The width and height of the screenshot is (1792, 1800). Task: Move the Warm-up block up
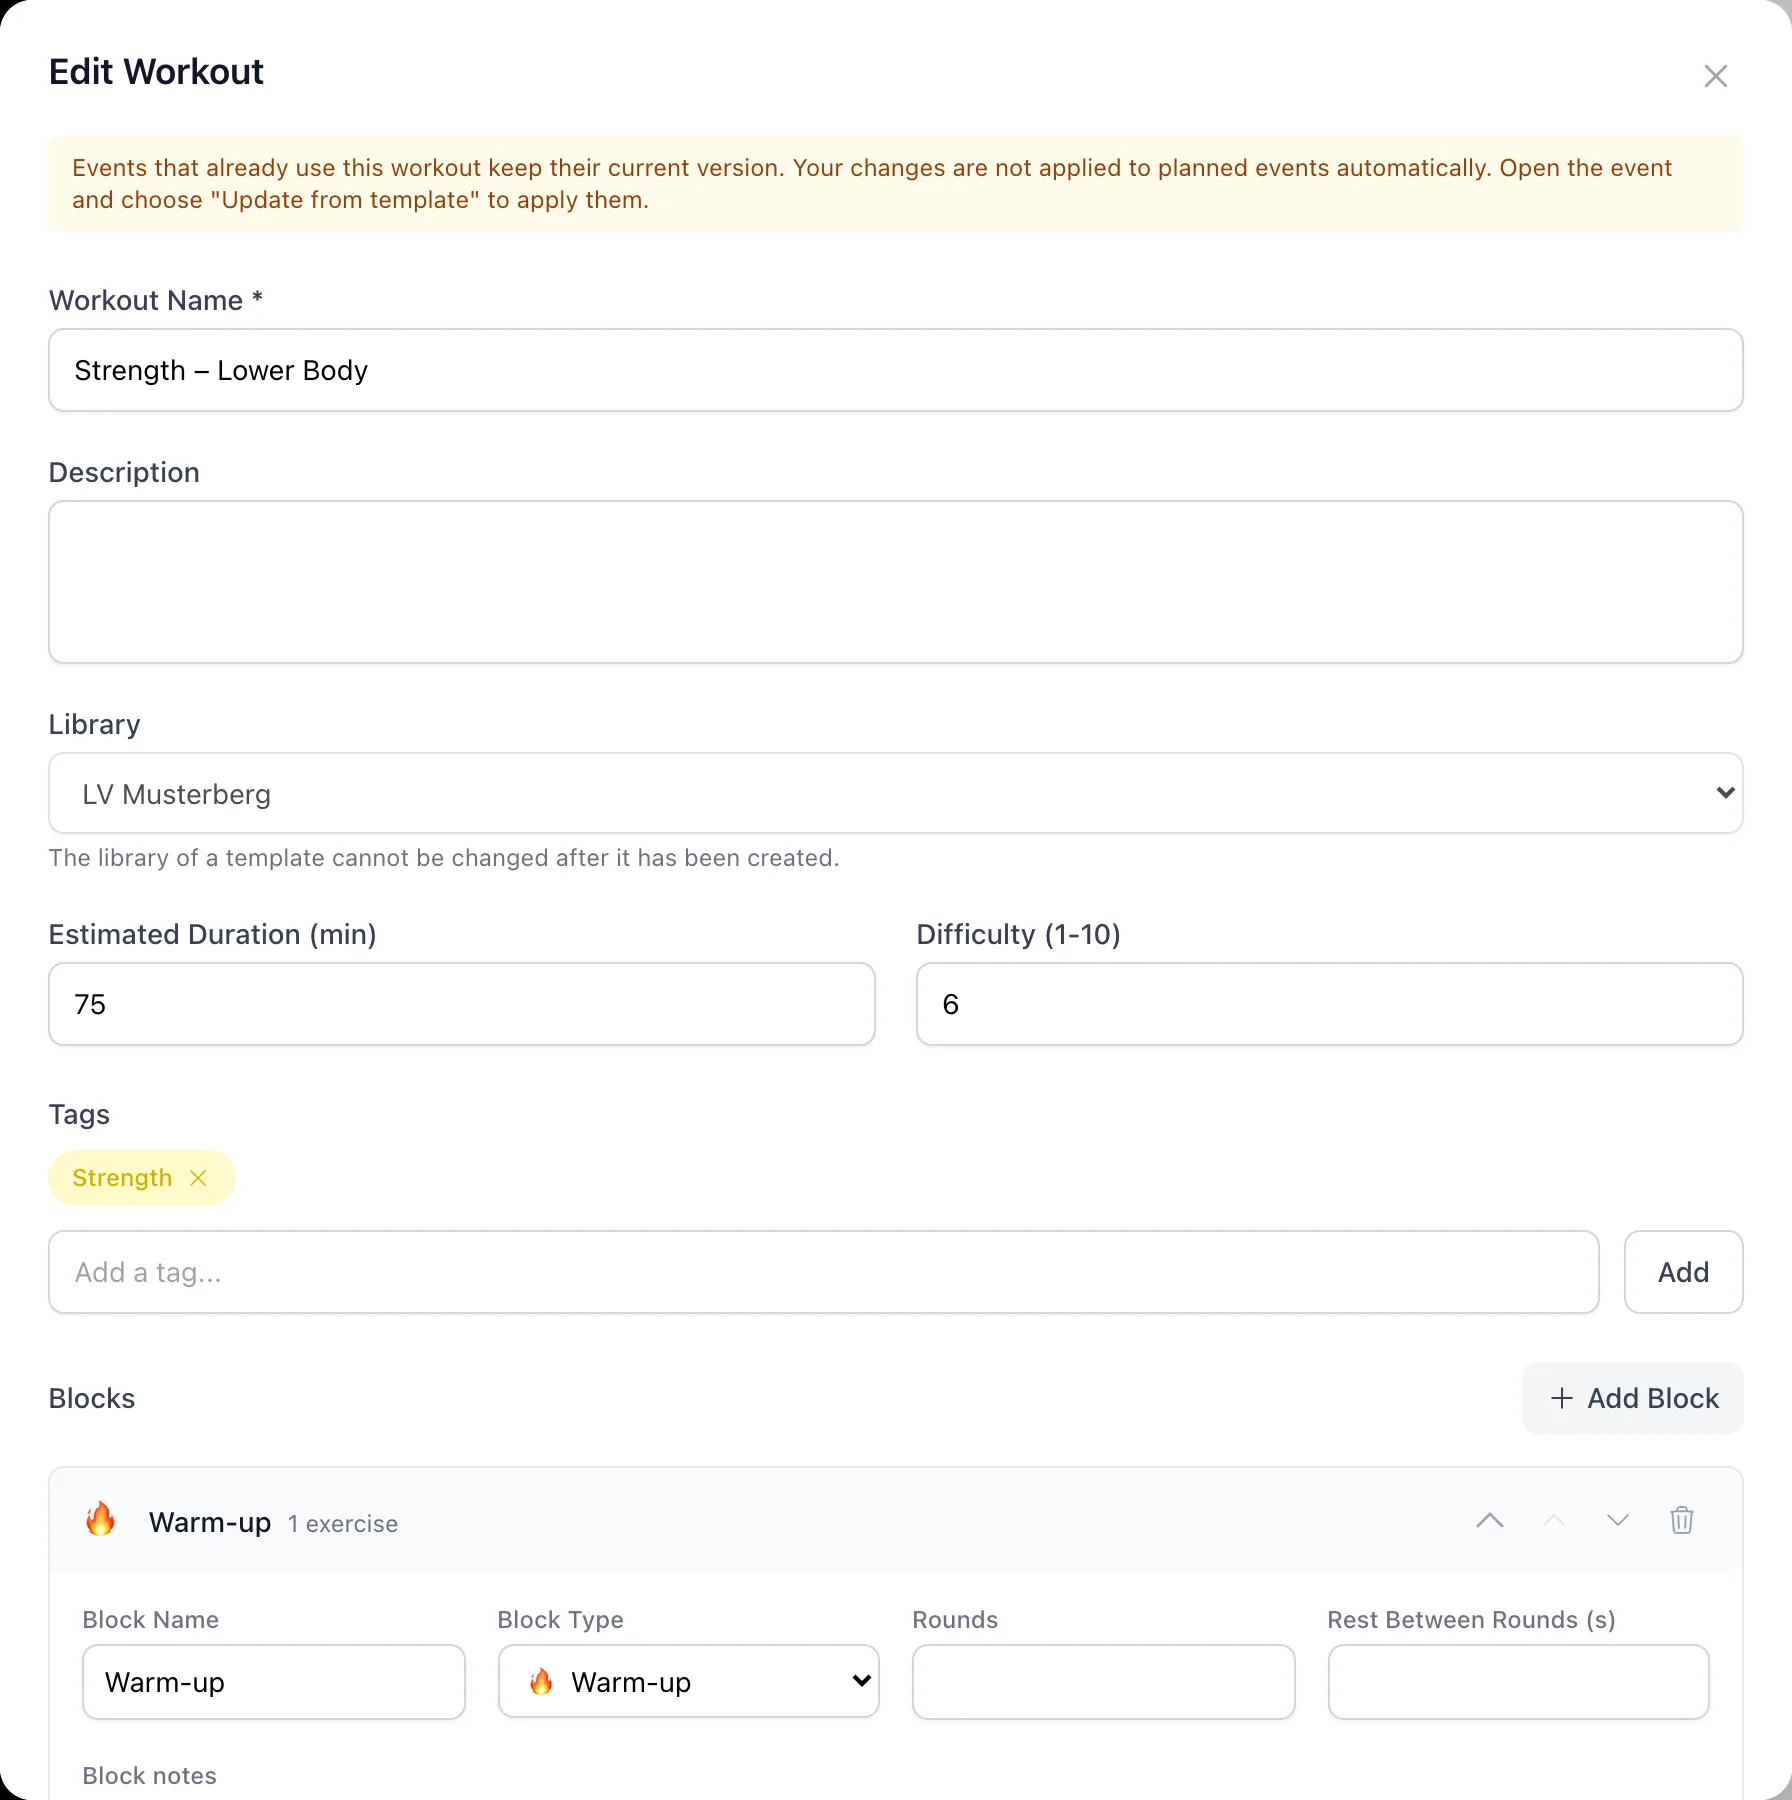pyautogui.click(x=1554, y=1521)
